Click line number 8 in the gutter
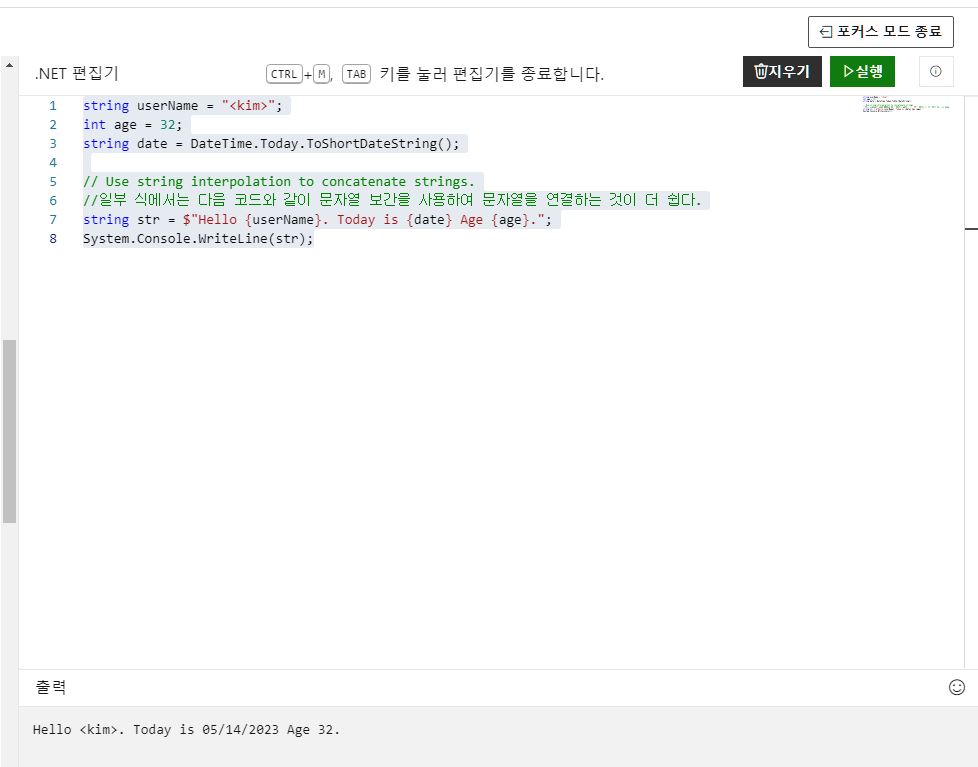 pos(53,239)
